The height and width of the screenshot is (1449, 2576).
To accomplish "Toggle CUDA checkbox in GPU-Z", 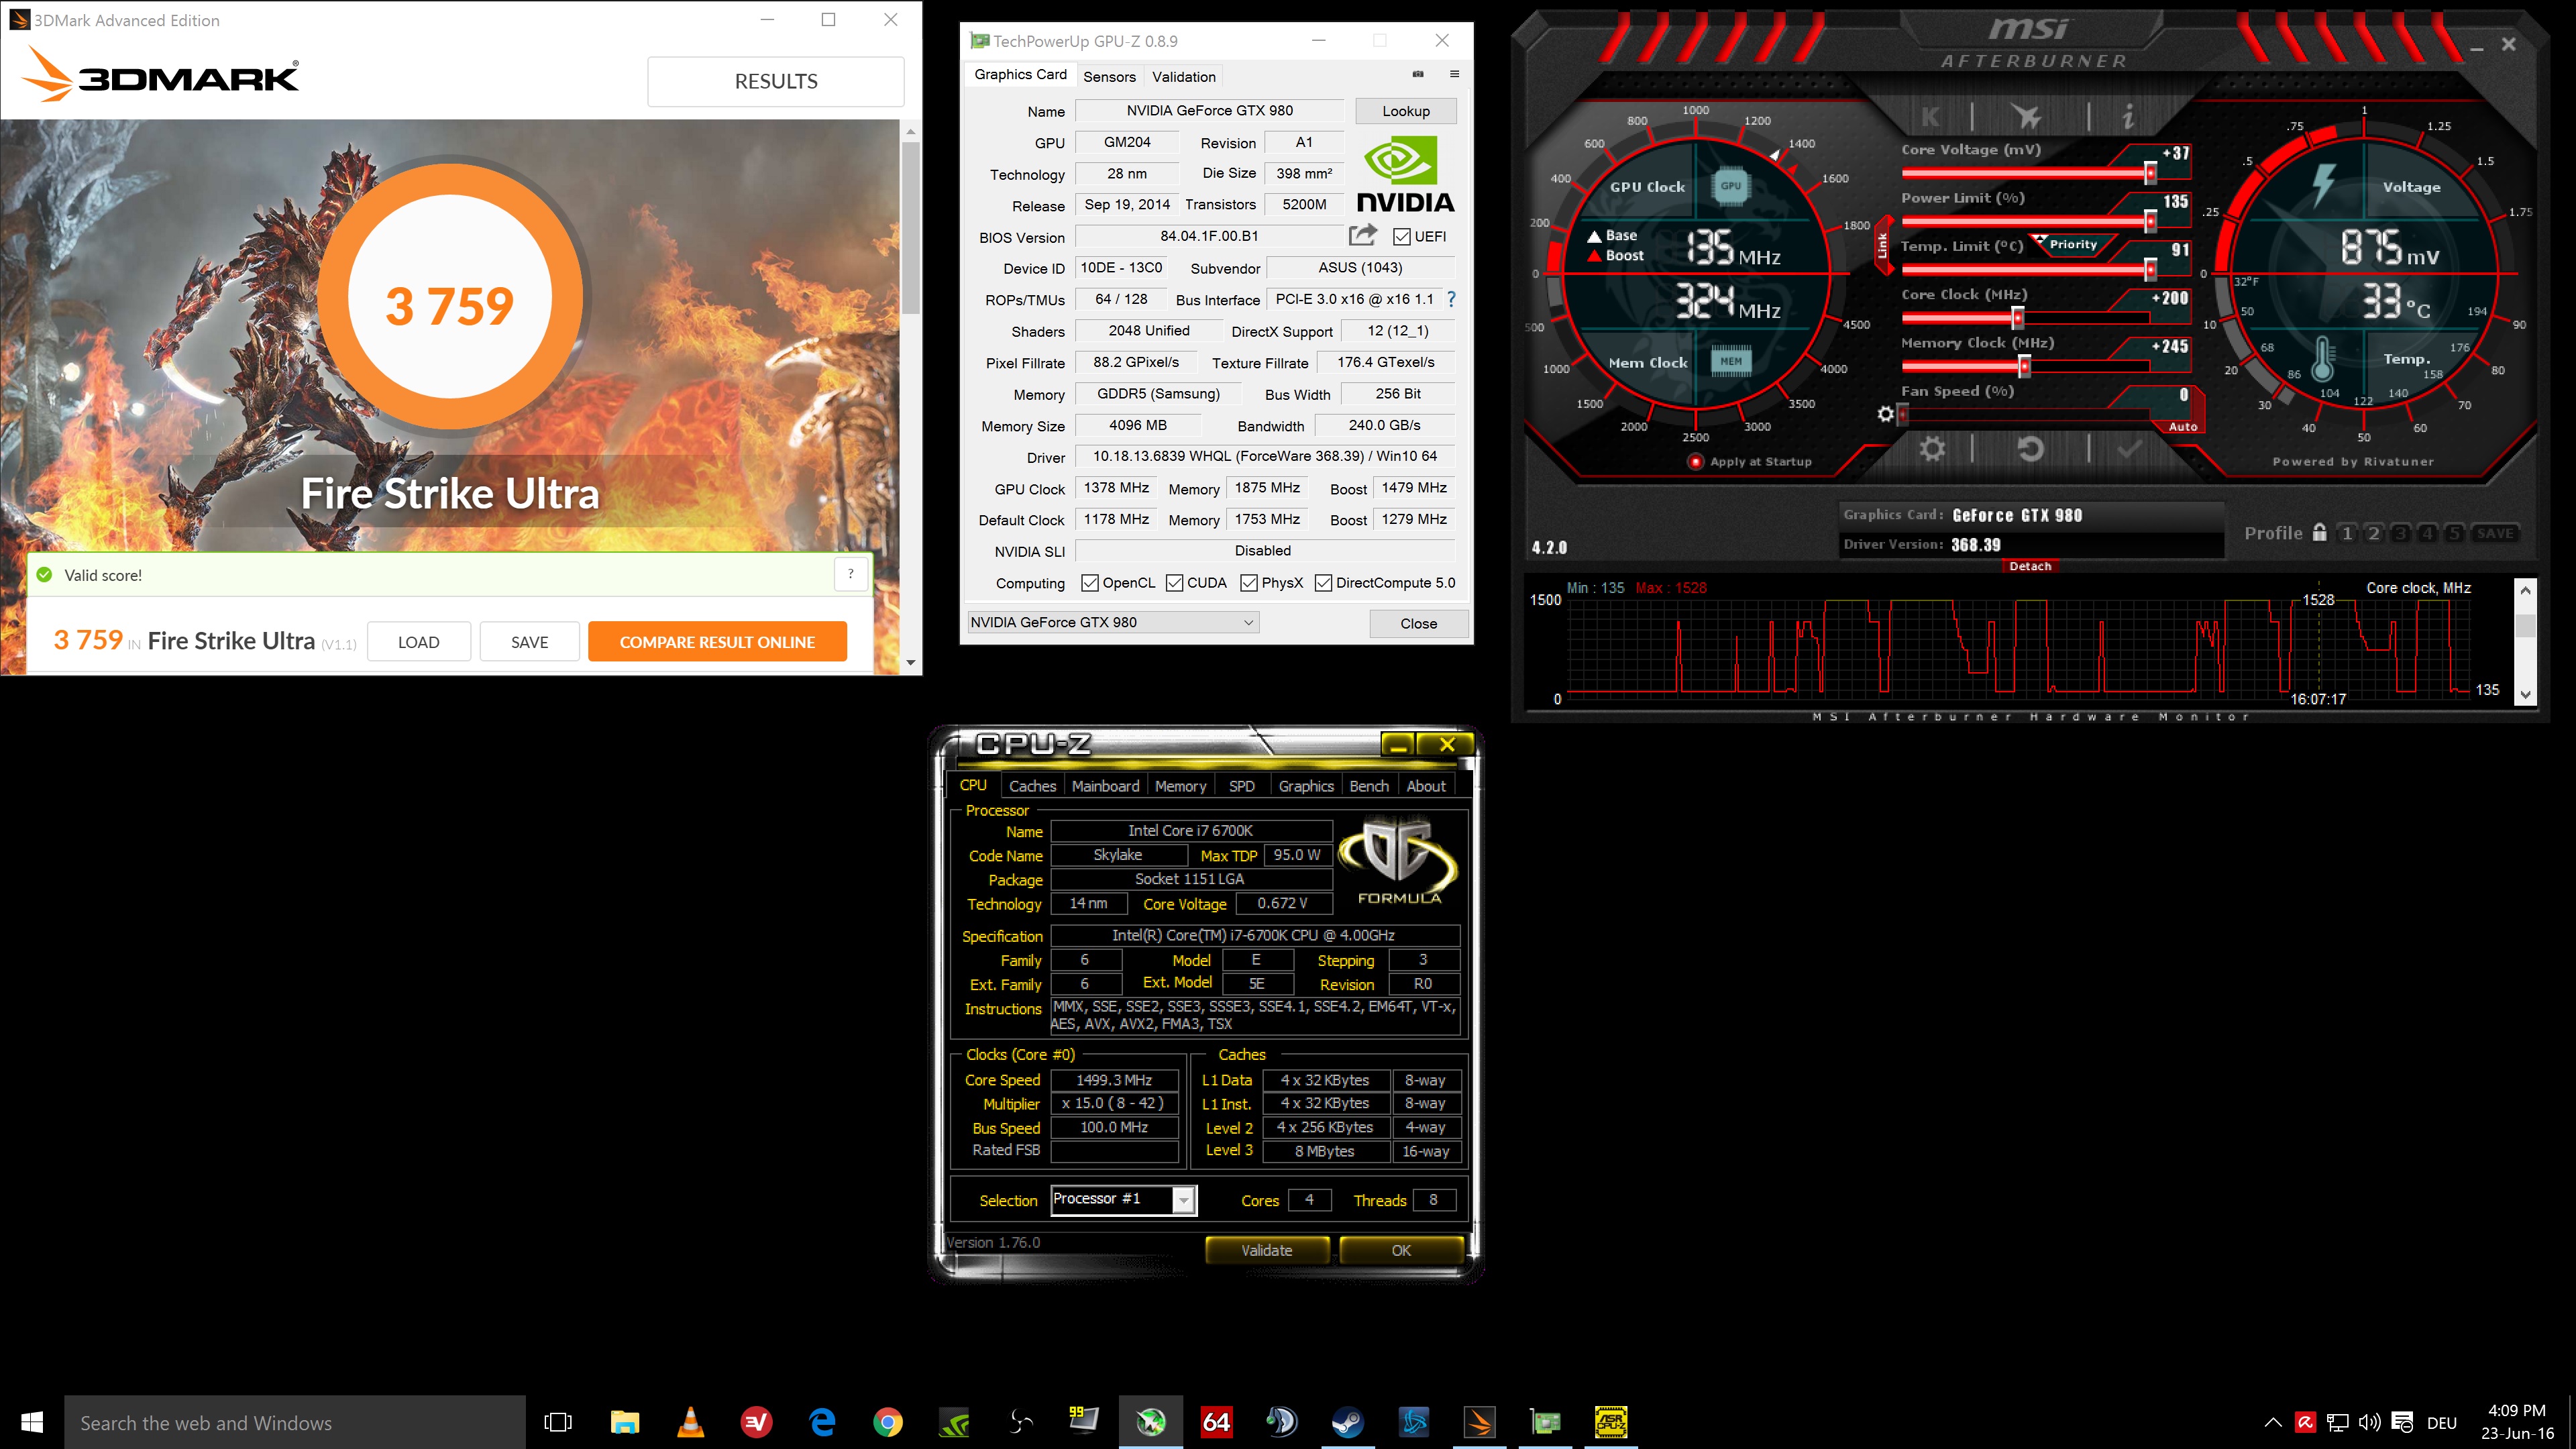I will click(1175, 583).
